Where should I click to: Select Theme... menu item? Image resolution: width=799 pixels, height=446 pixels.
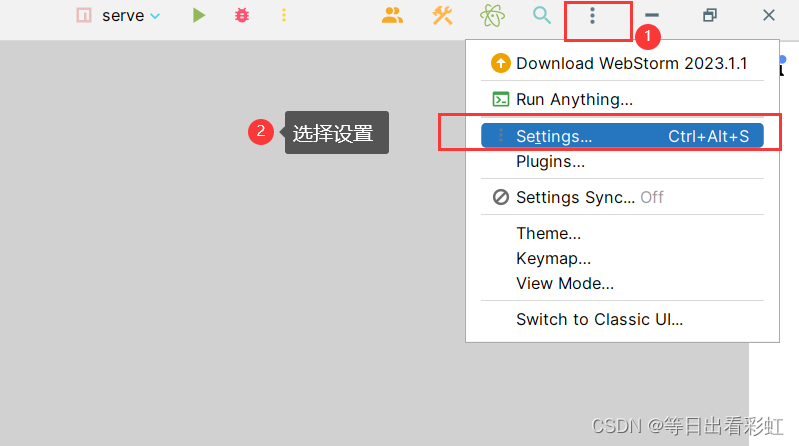[x=622, y=233]
